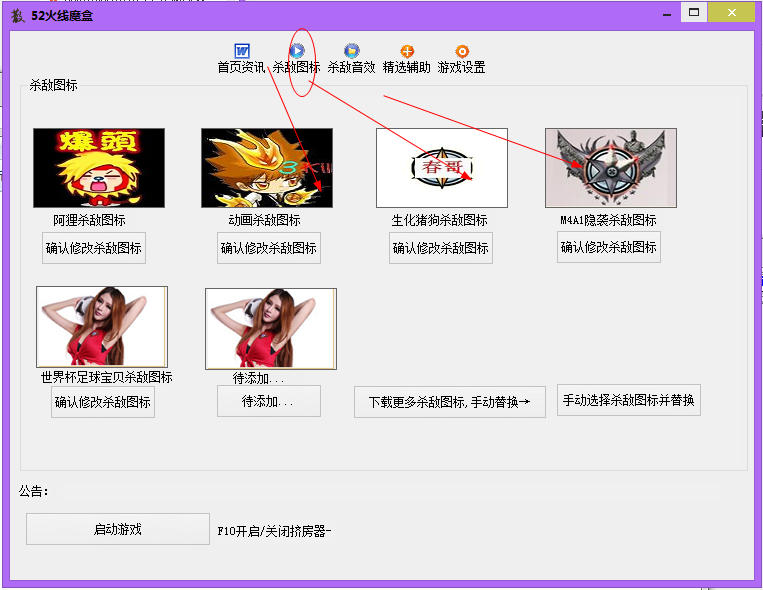Screen dimensions: 763x590
Task: Click 手动选择杀敌图标并替换 button
Action: coord(629,400)
